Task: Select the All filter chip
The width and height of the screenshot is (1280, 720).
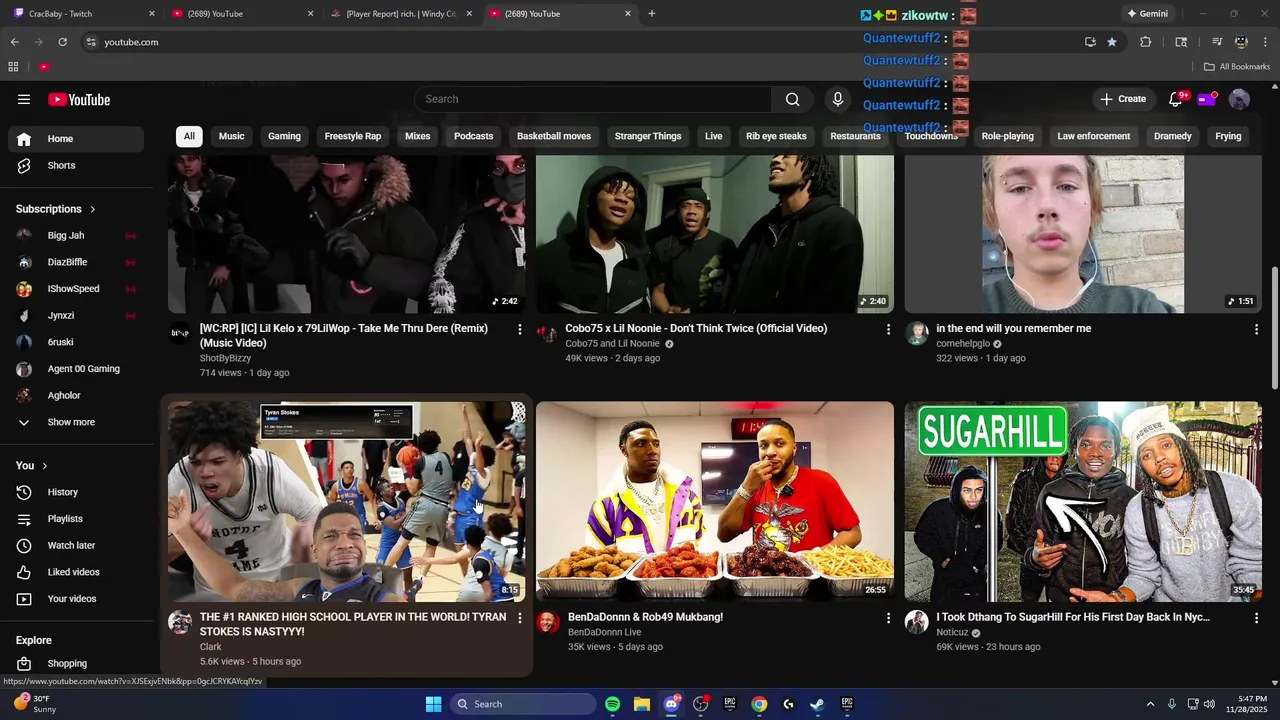Action: [x=189, y=136]
